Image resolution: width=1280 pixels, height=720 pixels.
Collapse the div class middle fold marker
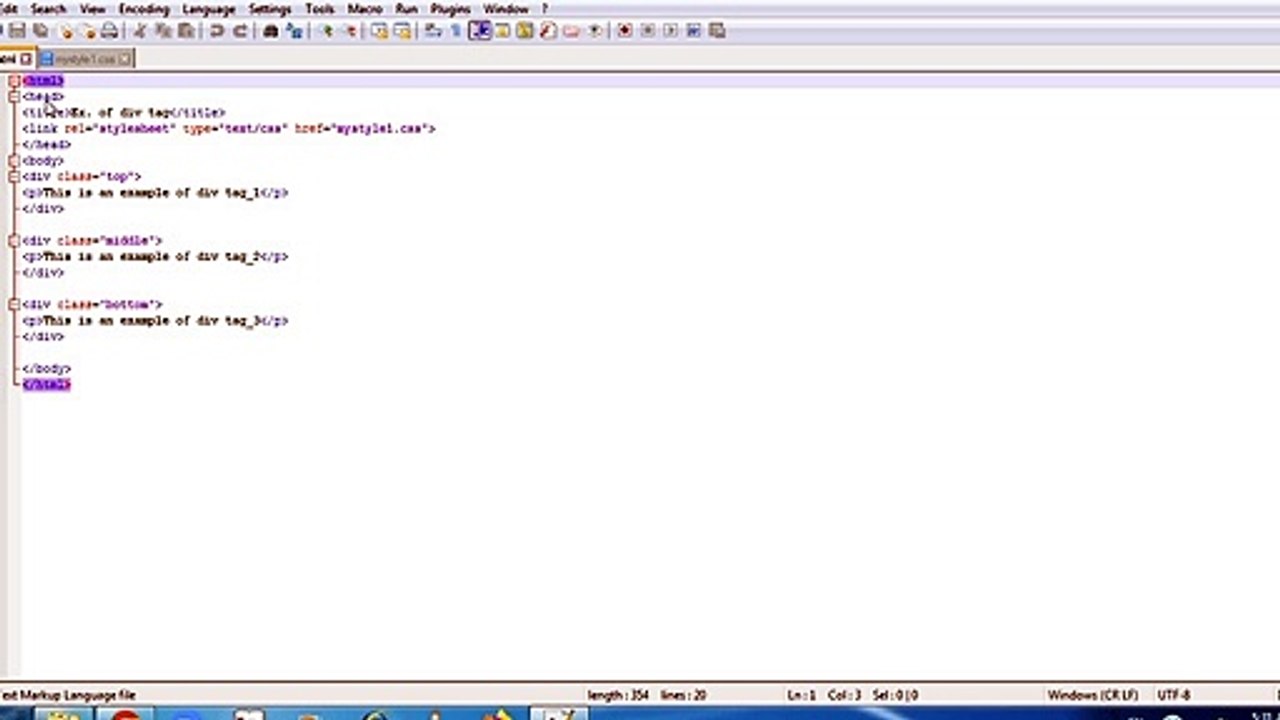(x=14, y=241)
